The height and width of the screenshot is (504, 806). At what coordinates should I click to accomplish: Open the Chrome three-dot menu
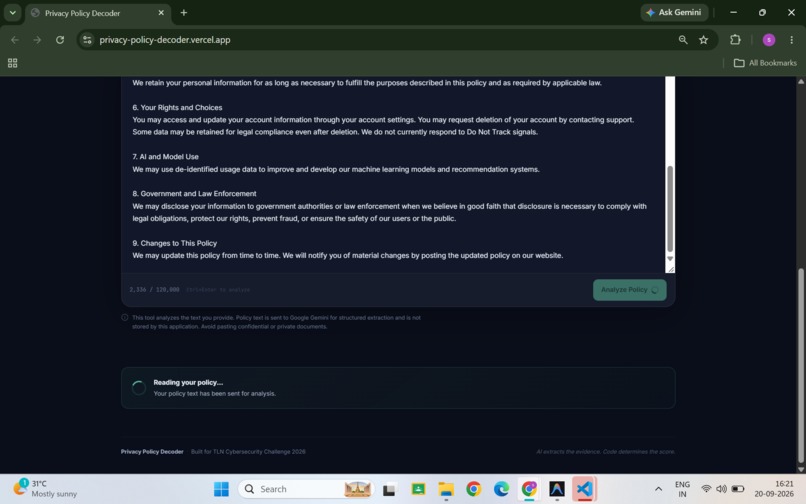pyautogui.click(x=792, y=40)
